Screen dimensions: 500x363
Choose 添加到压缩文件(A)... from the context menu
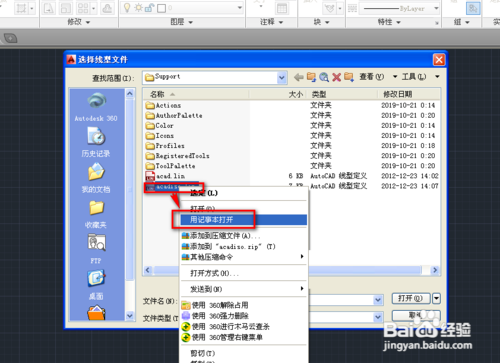click(243, 236)
